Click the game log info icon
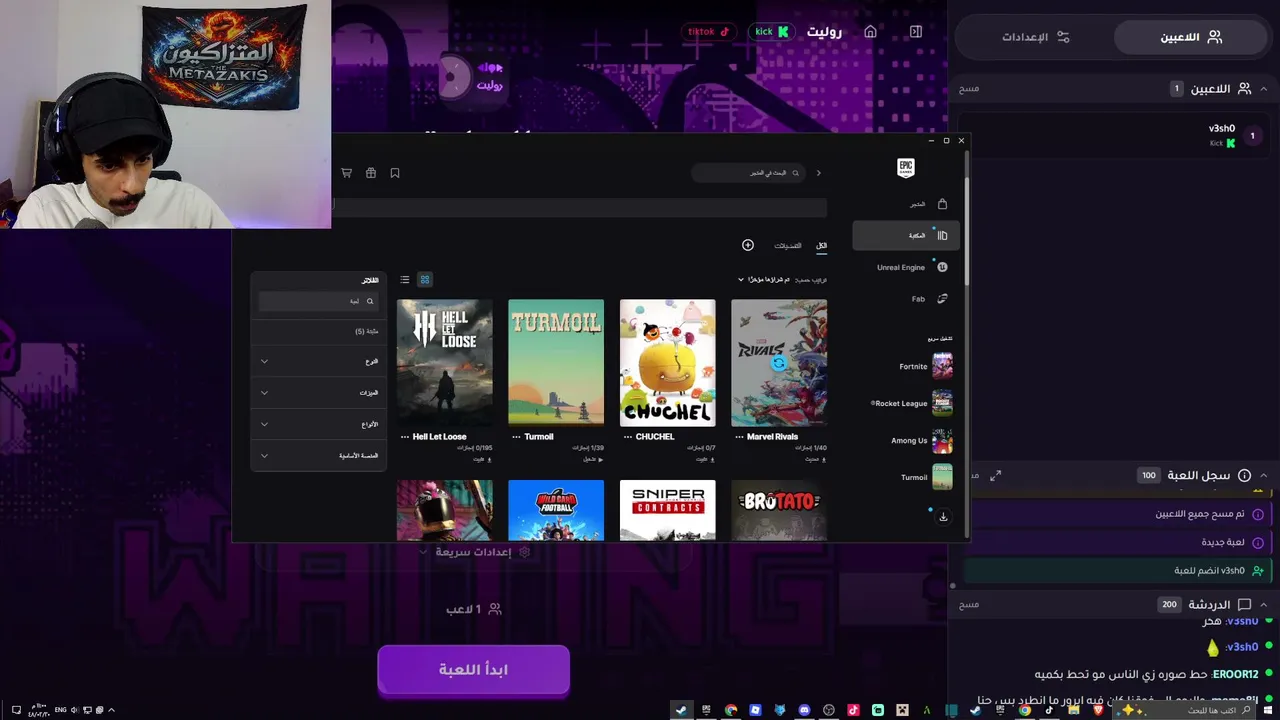Screen dimensions: 1280x720 pos(1244,476)
